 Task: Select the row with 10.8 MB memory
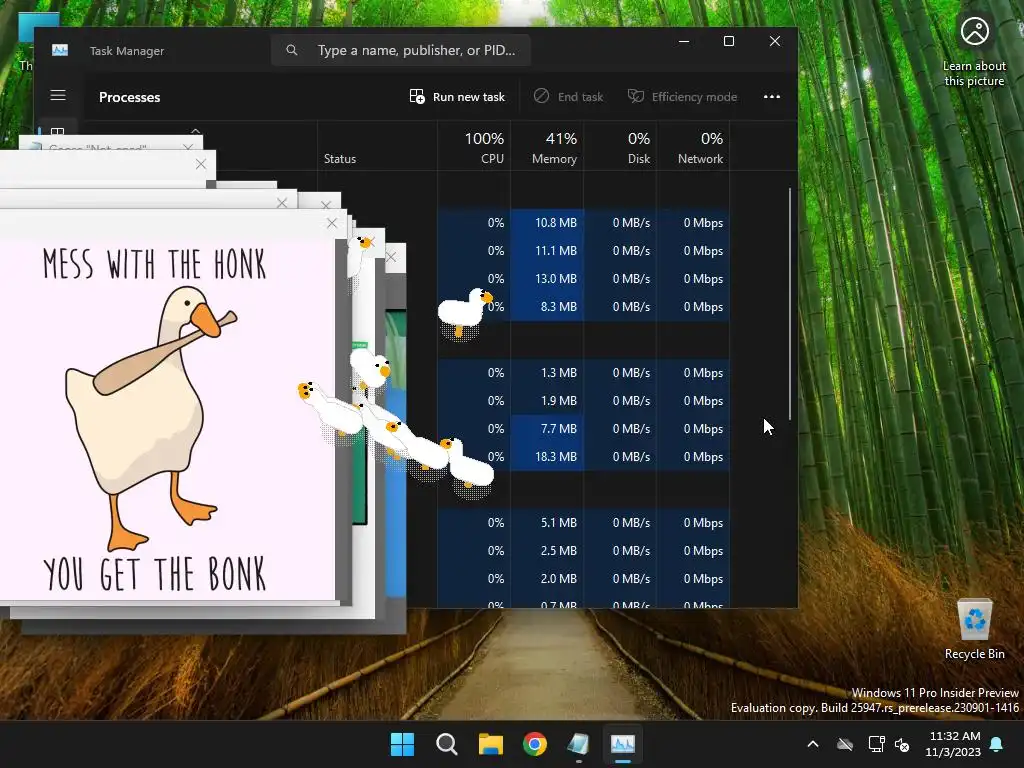click(583, 223)
